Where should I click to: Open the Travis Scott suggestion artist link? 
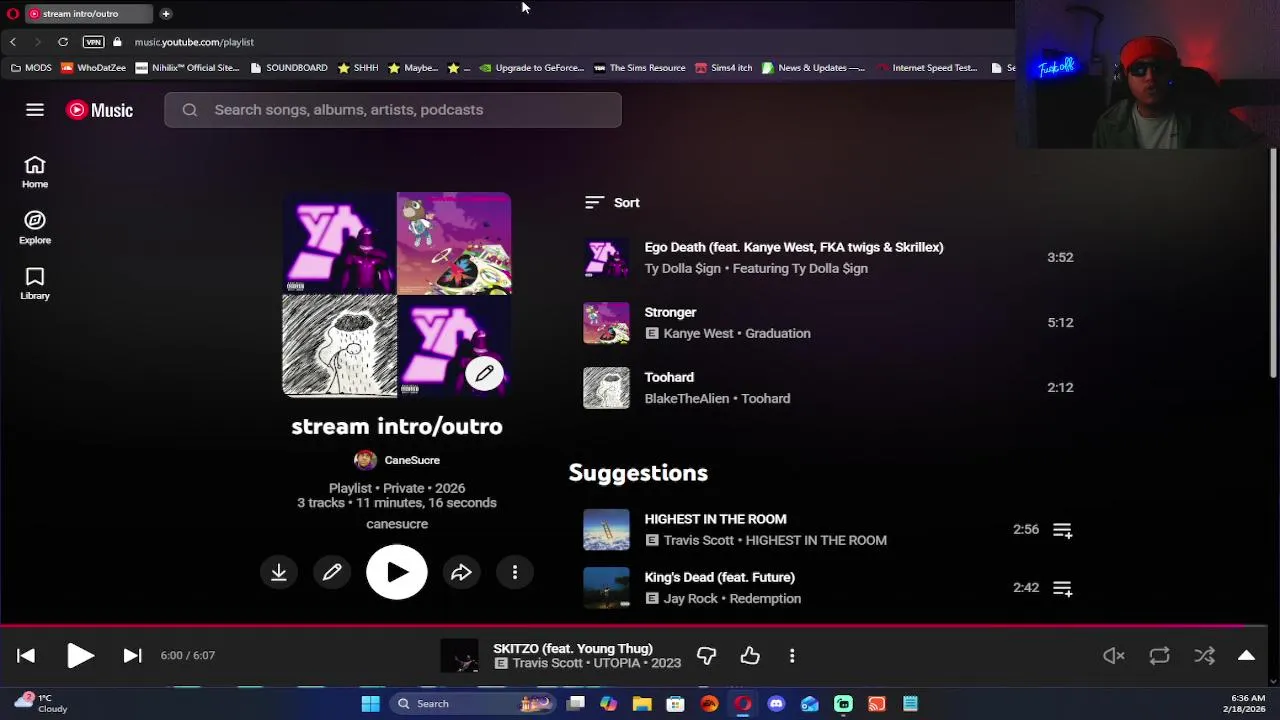699,540
